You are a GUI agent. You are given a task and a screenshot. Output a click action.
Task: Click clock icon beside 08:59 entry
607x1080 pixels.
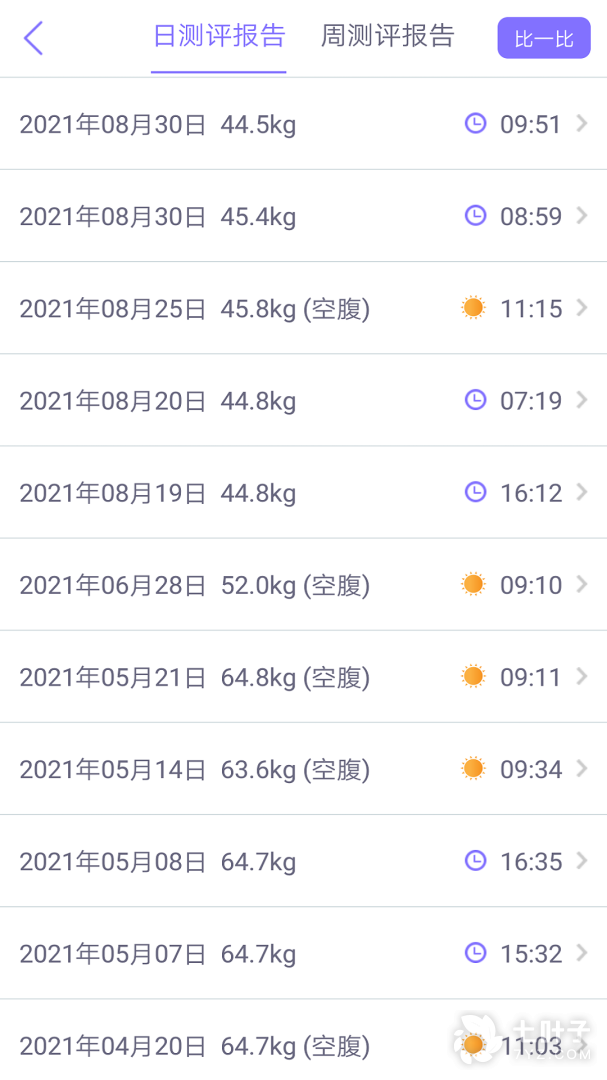pos(475,216)
